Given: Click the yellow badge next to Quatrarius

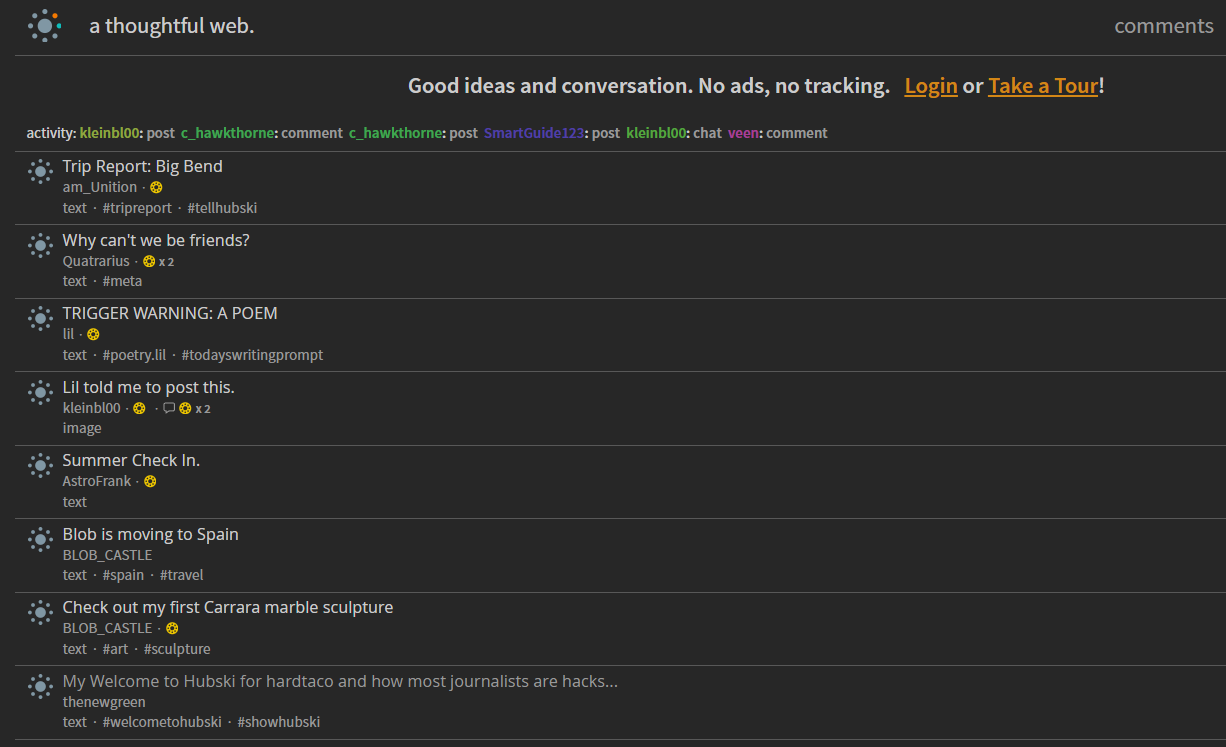Looking at the screenshot, I should tap(149, 261).
